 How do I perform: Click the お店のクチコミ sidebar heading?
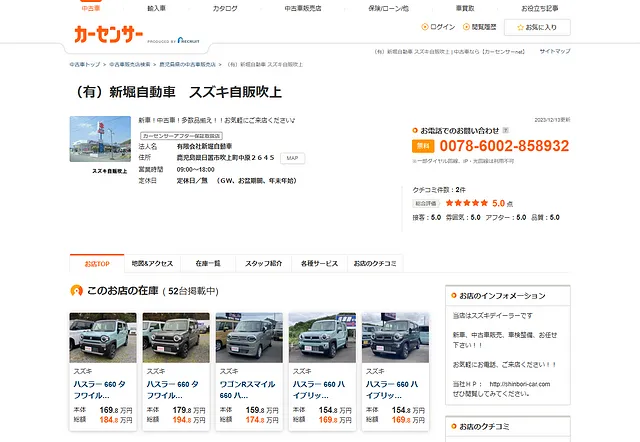point(484,426)
